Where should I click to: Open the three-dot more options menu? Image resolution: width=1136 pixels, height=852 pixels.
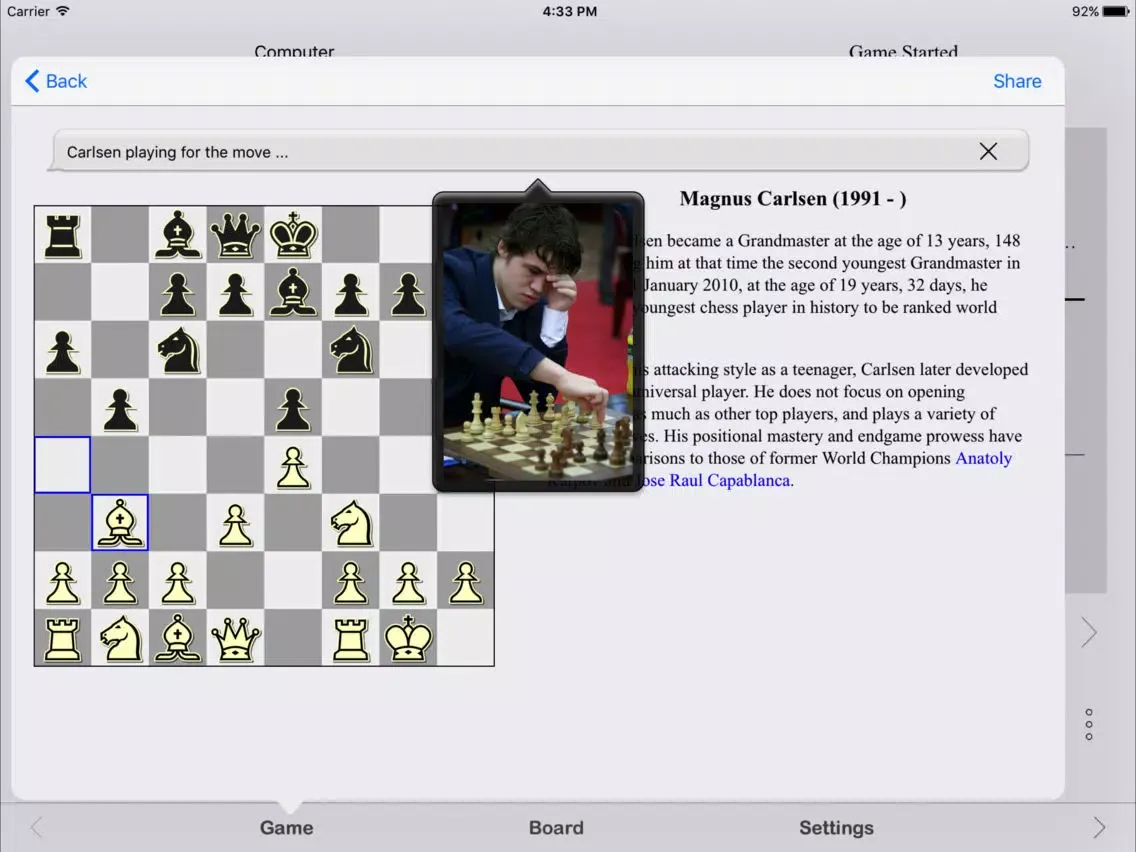1088,724
